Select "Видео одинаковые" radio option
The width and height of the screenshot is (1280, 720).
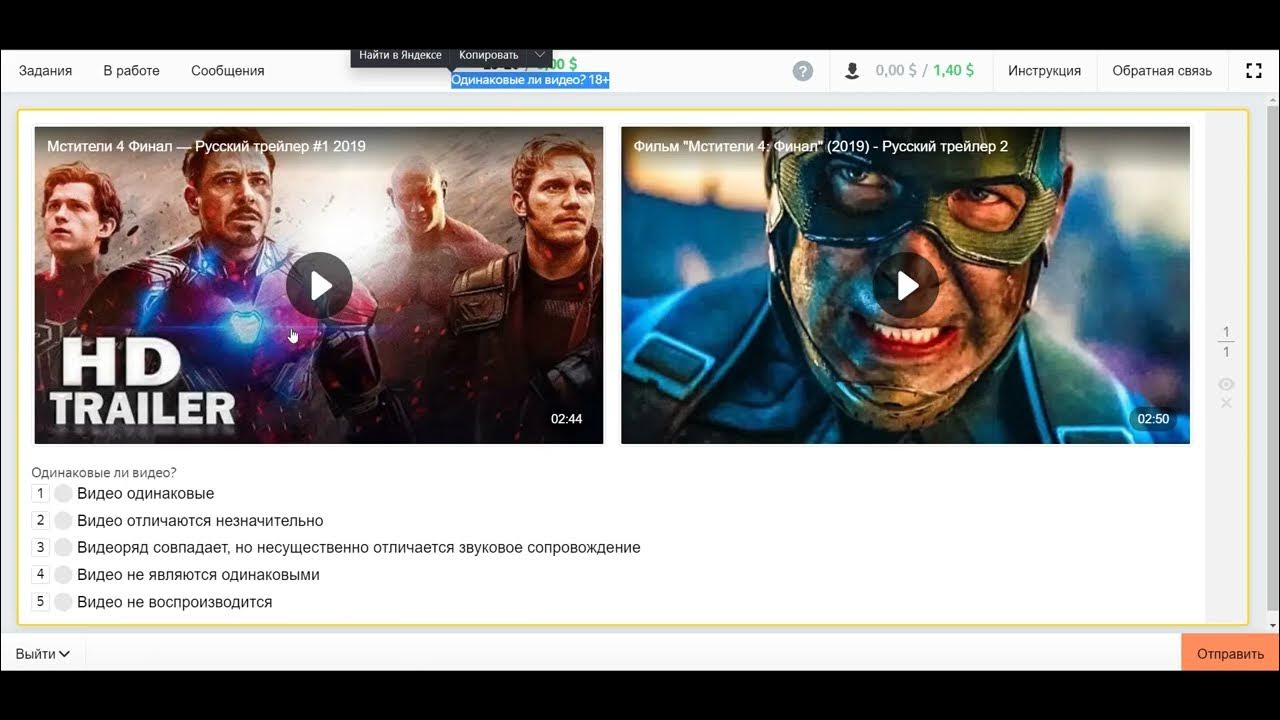point(63,493)
